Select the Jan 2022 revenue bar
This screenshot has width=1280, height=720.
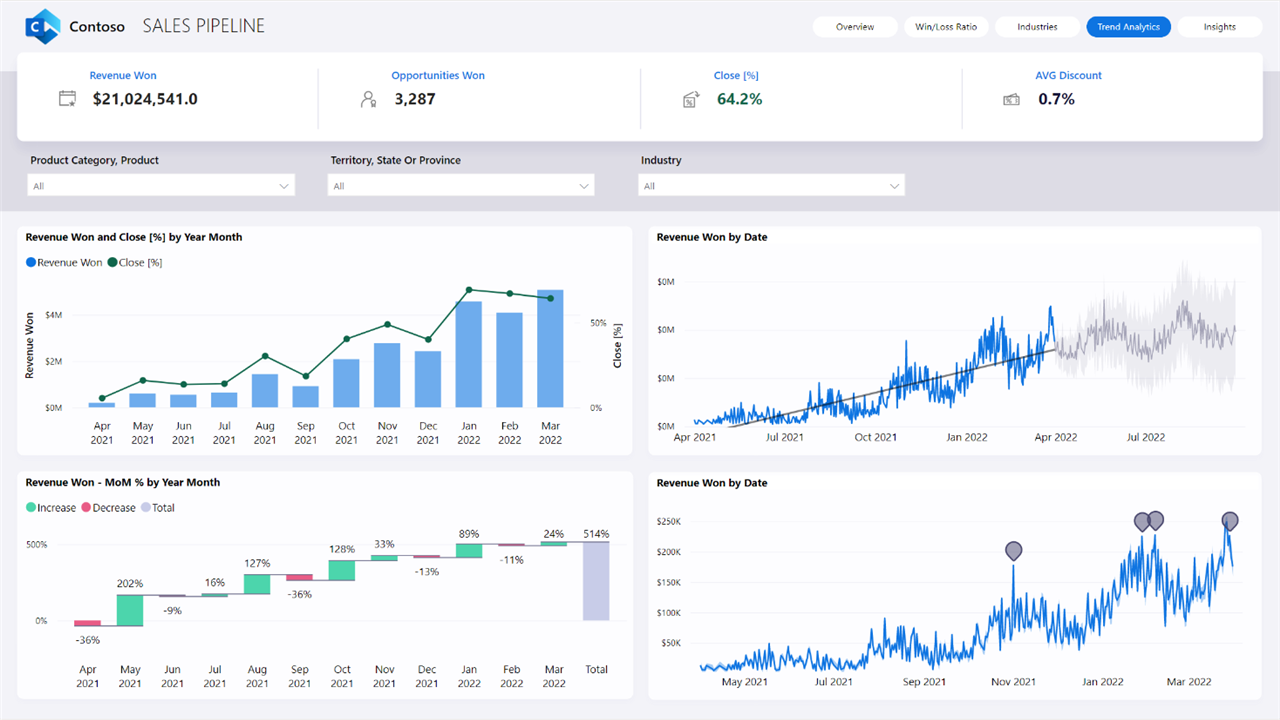tap(468, 354)
